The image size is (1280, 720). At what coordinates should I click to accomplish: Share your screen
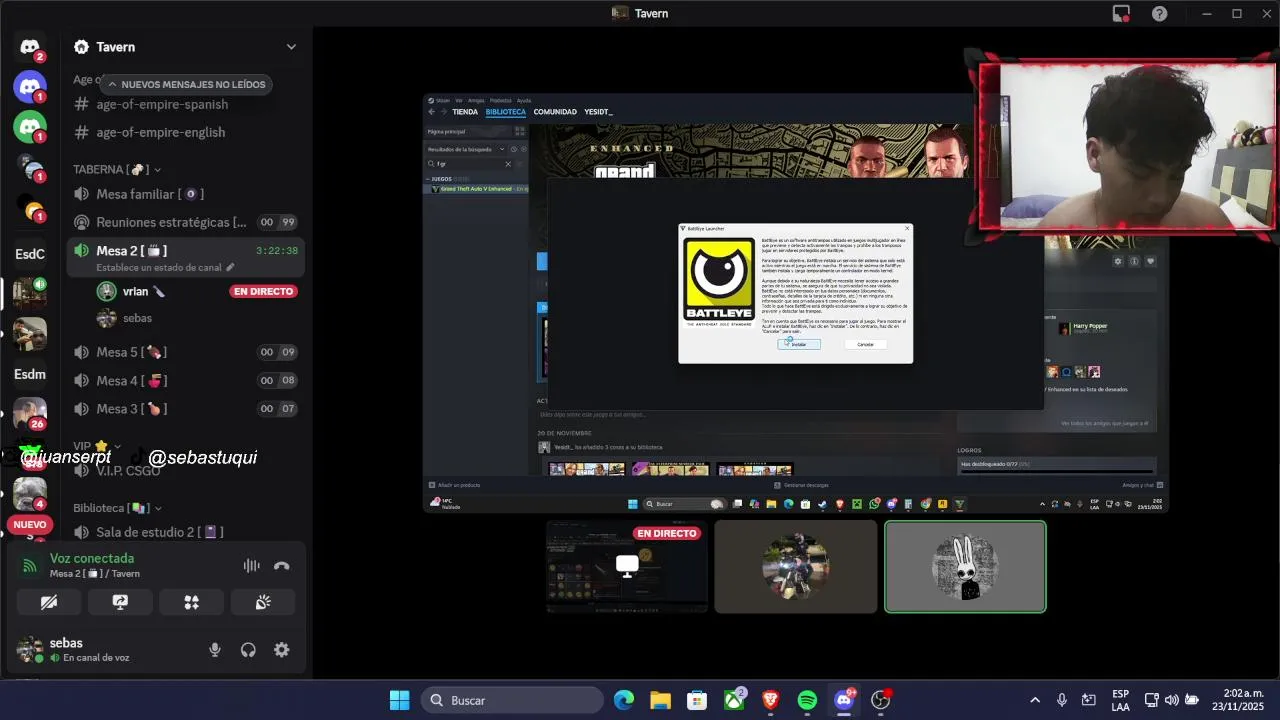click(120, 602)
